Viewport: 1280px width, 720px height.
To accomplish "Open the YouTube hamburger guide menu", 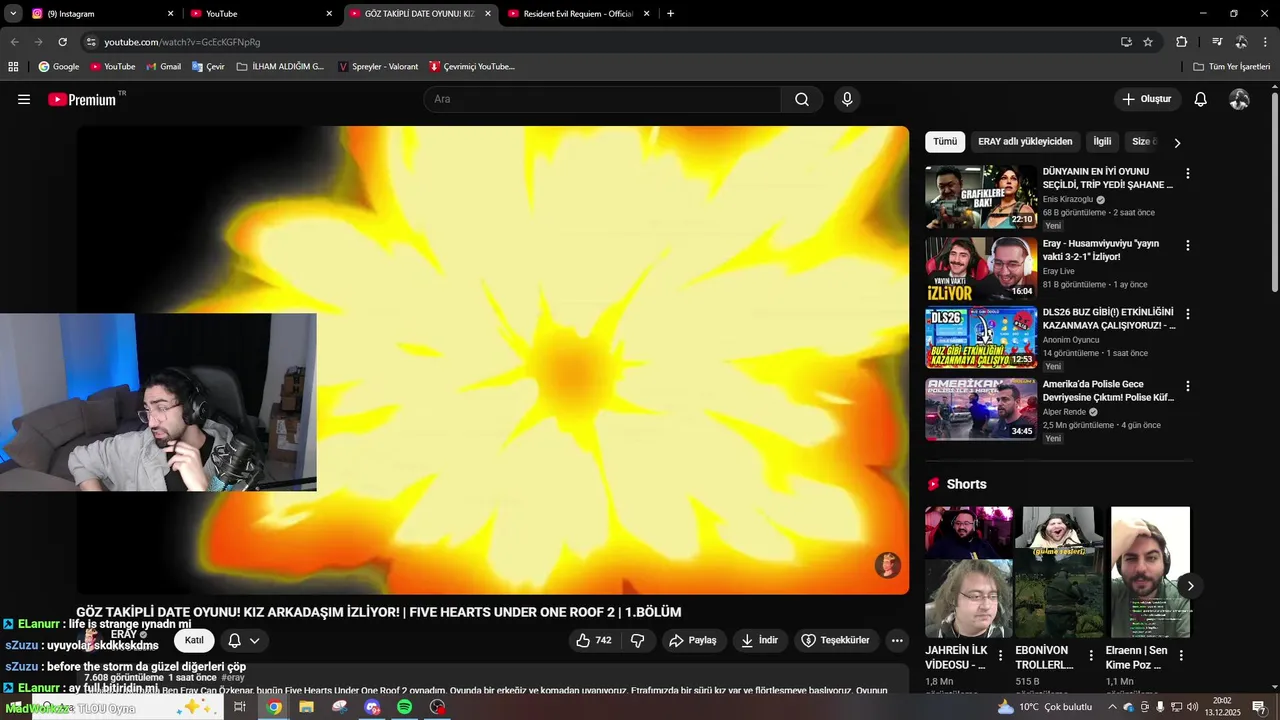I will pos(24,99).
